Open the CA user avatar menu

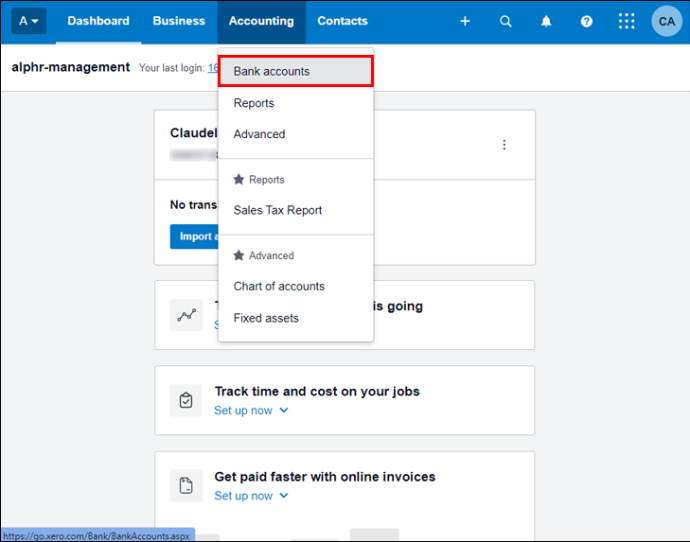[666, 21]
